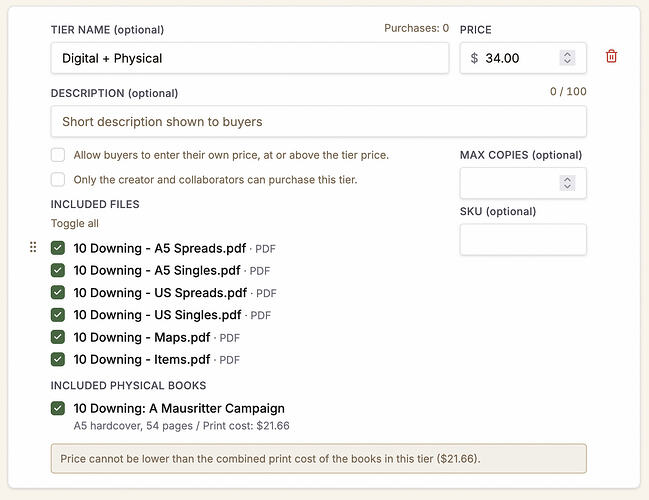Click the 'Price cannot be lower' notice
This screenshot has height=500, width=649.
(318, 459)
